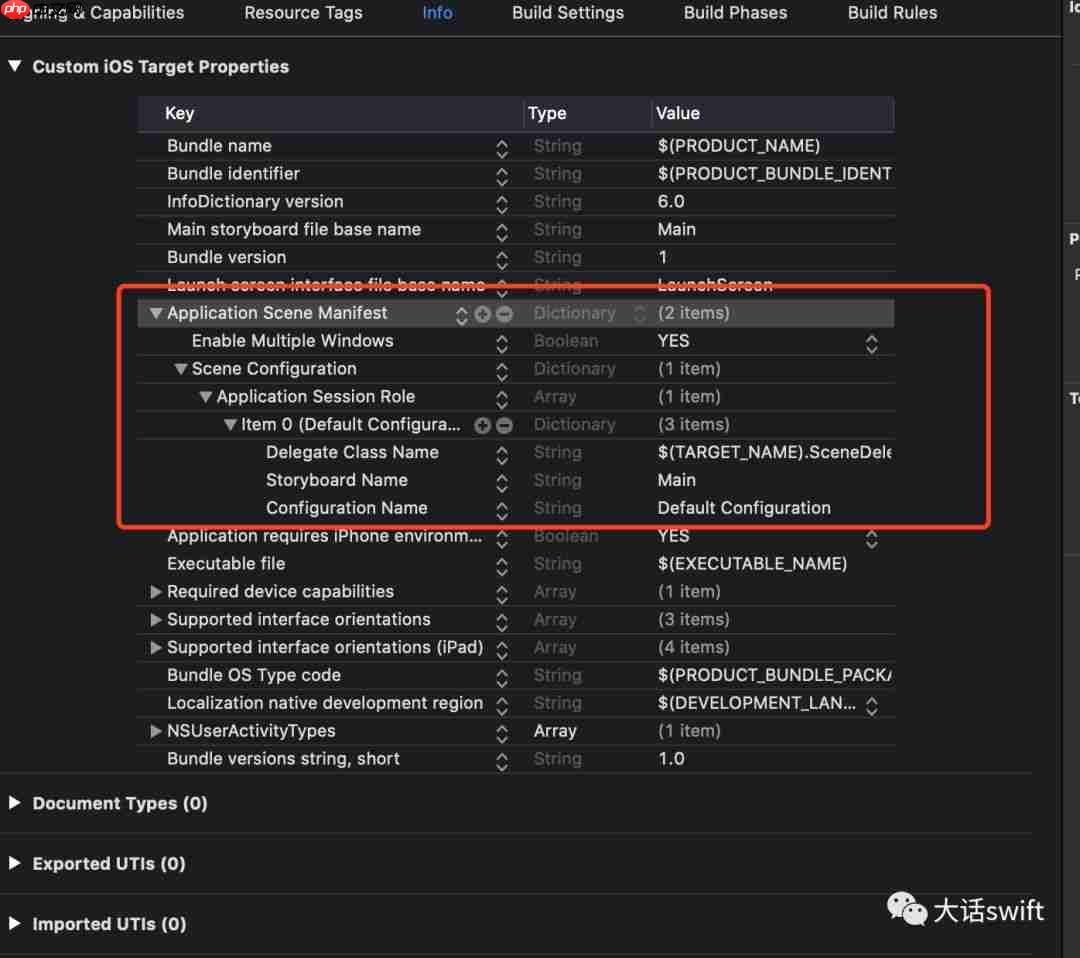
Task: Collapse the Application Scene Manifest entry
Action: click(156, 314)
